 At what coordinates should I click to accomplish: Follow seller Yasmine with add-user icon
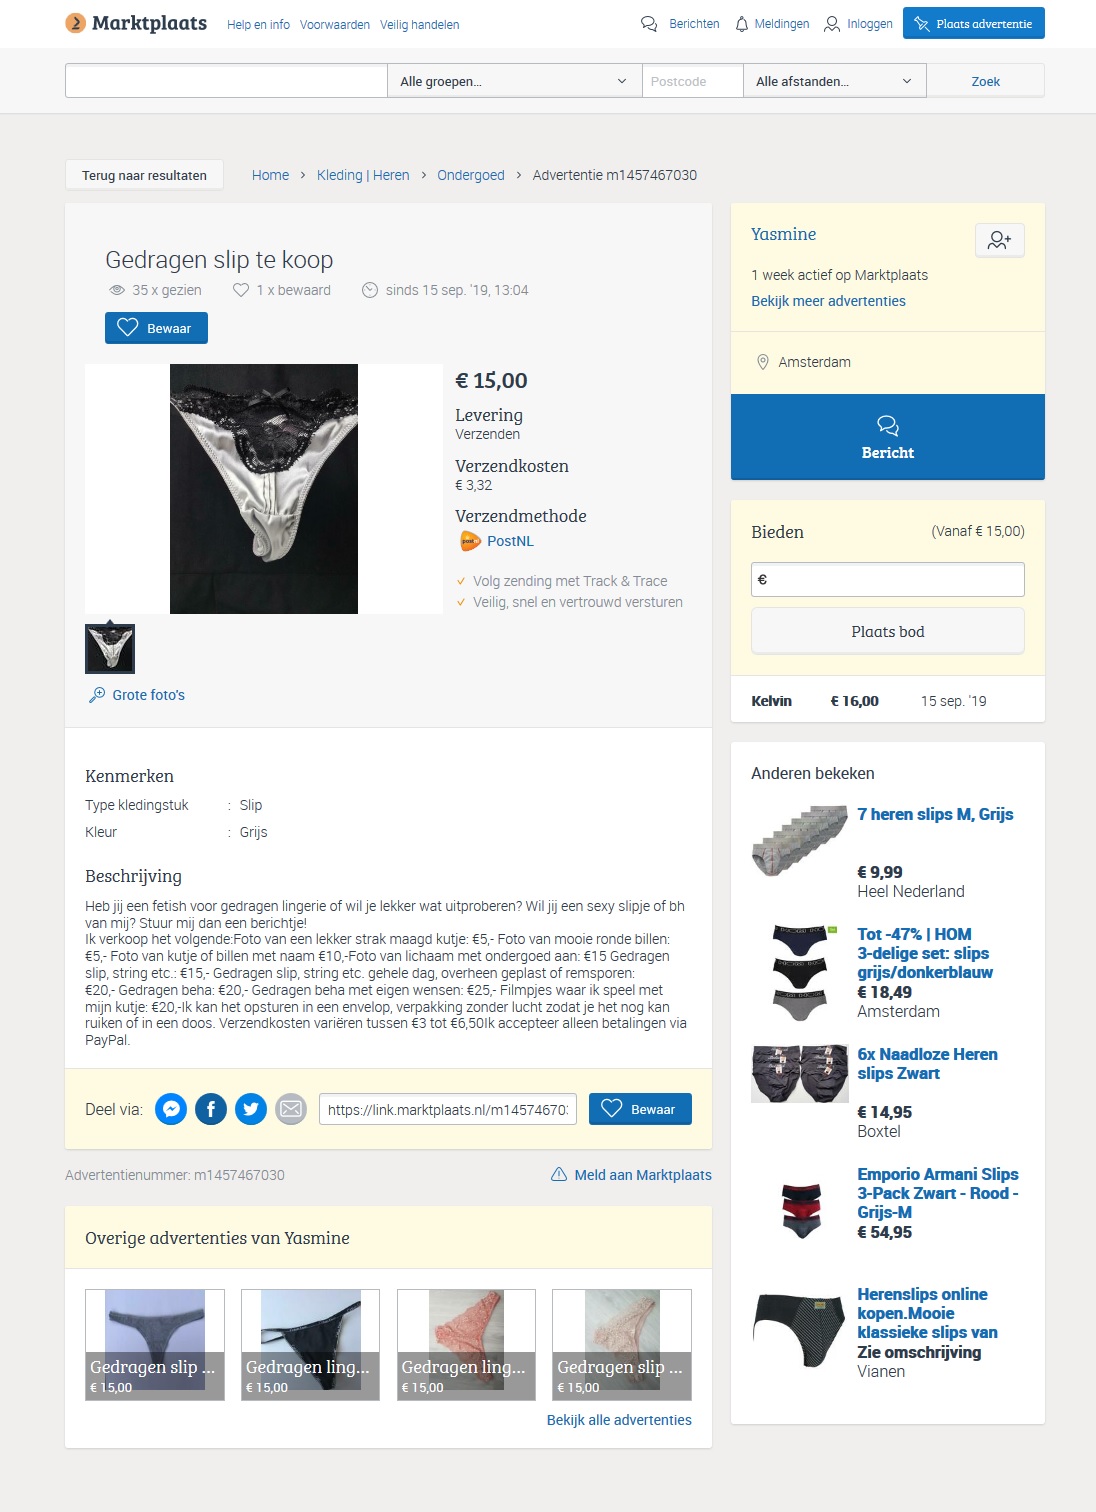pyautogui.click(x=1000, y=240)
